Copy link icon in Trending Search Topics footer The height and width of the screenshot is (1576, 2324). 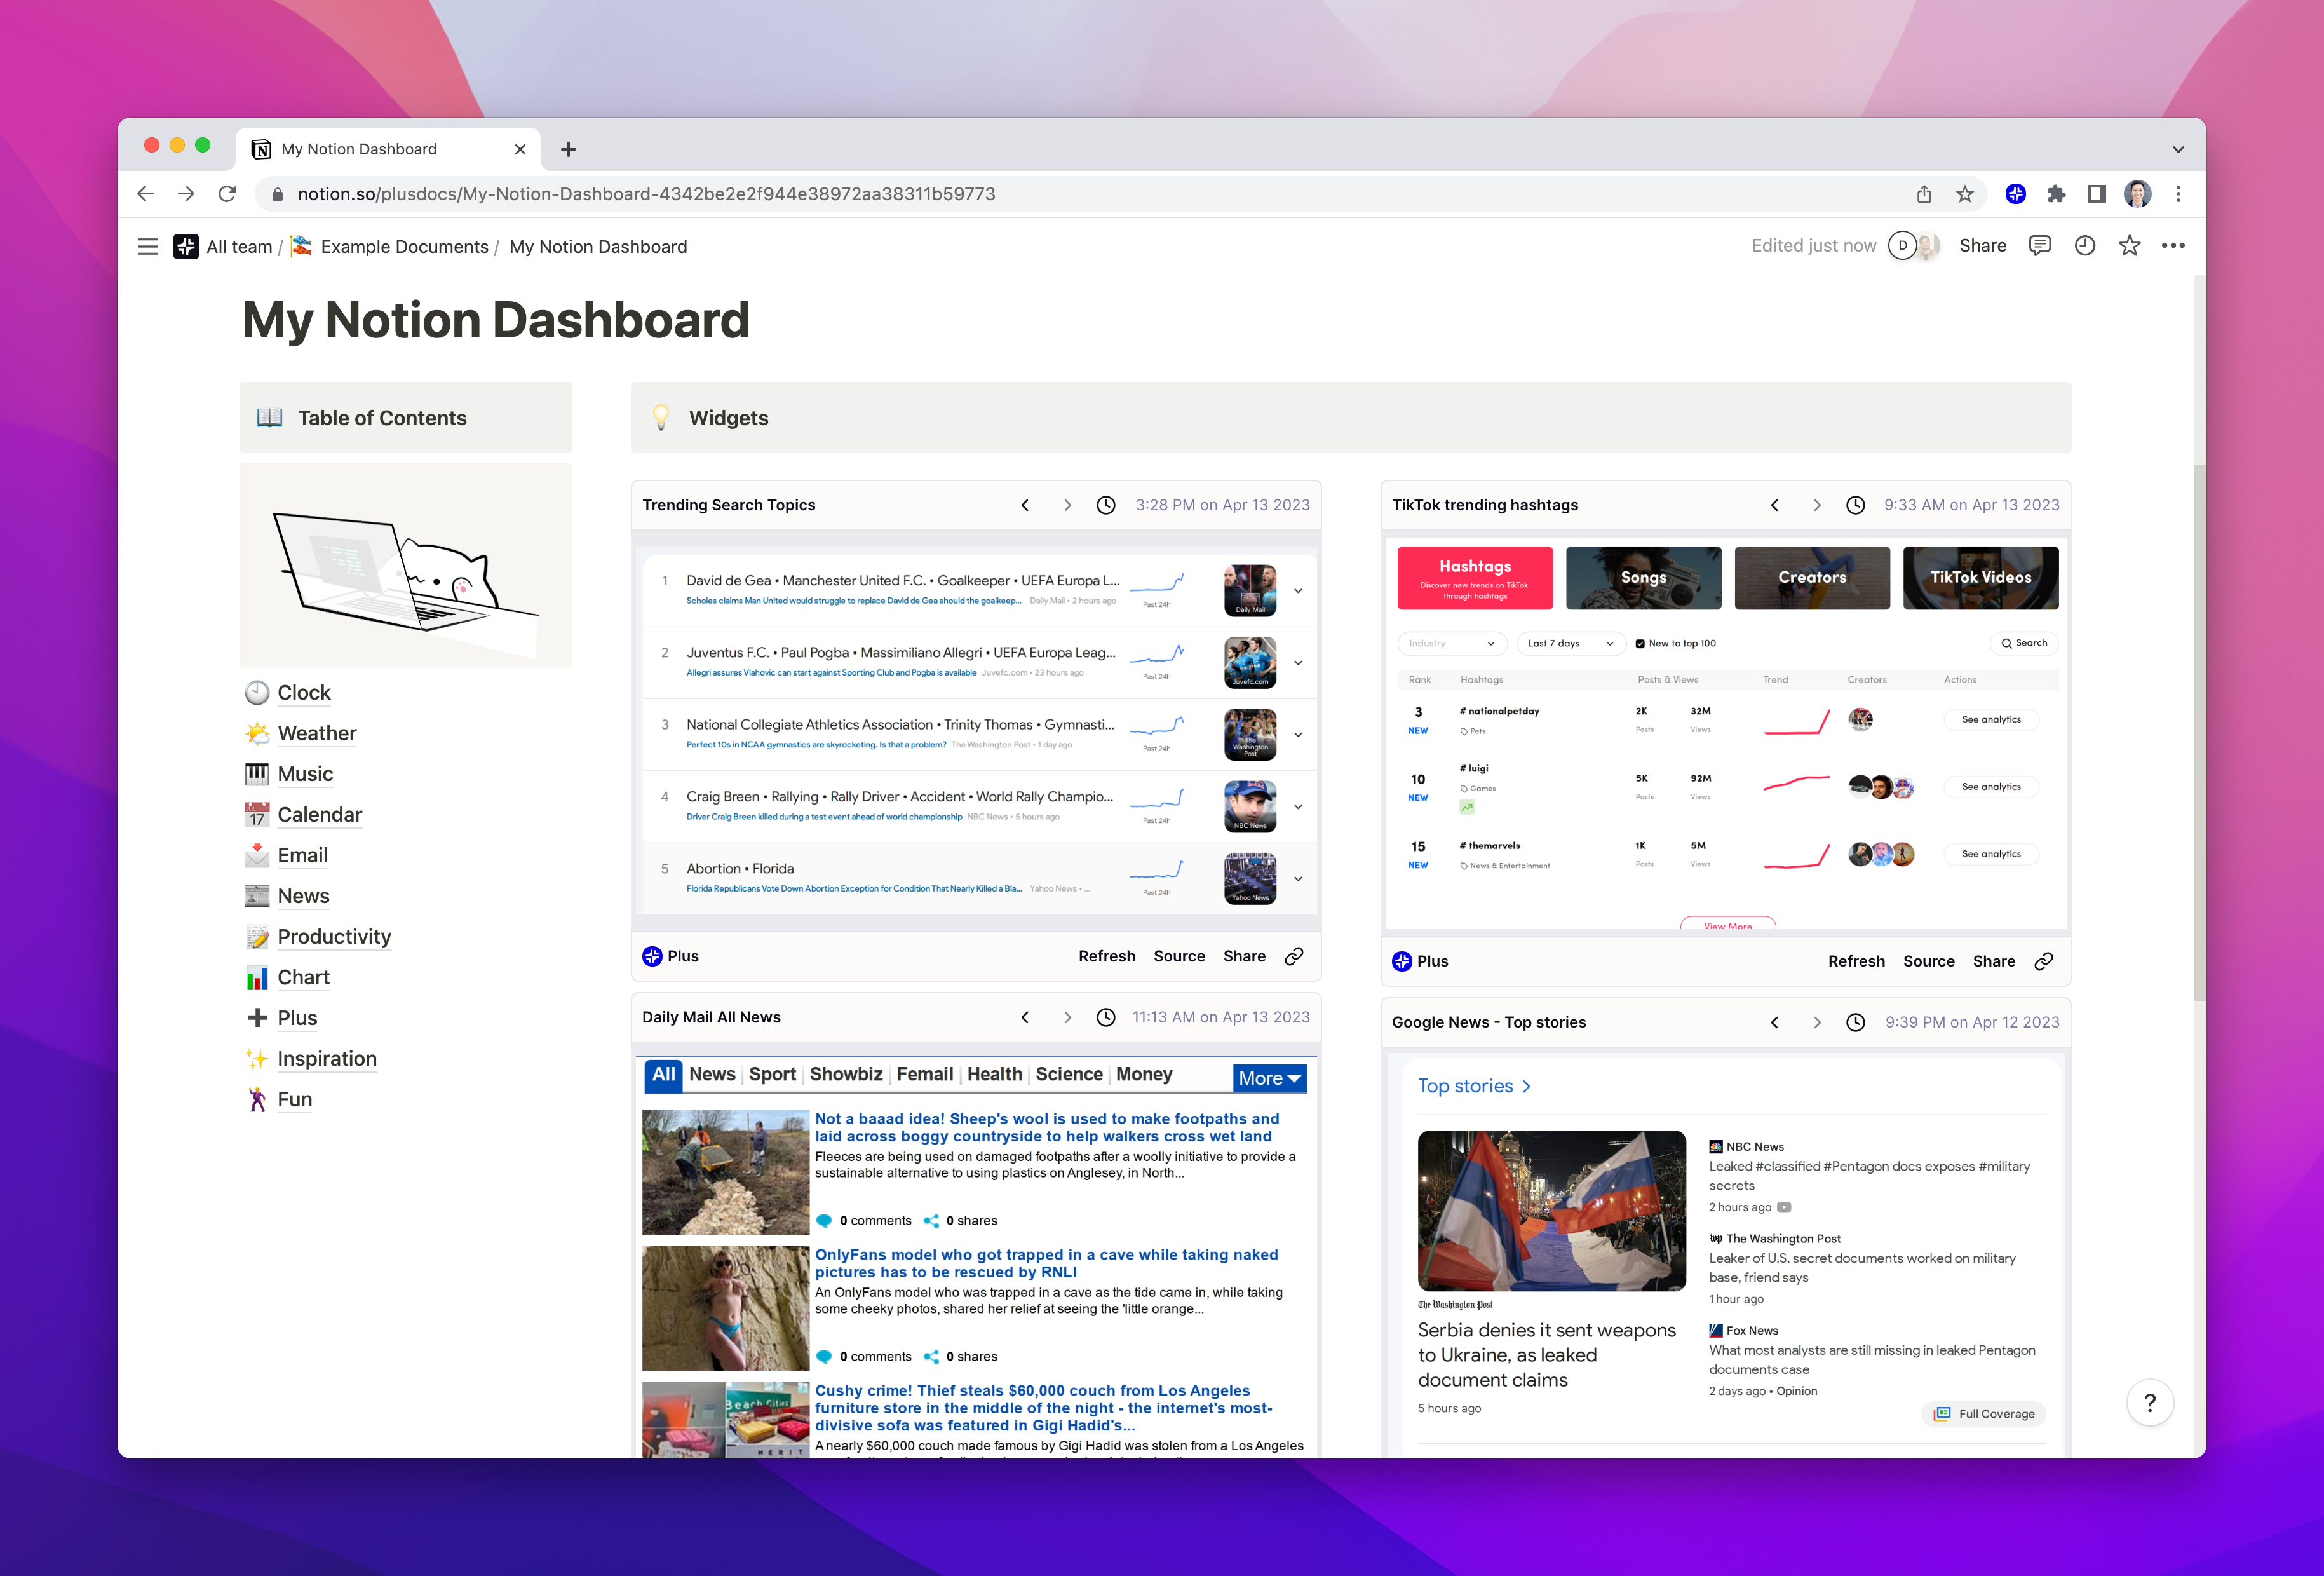[x=1294, y=956]
